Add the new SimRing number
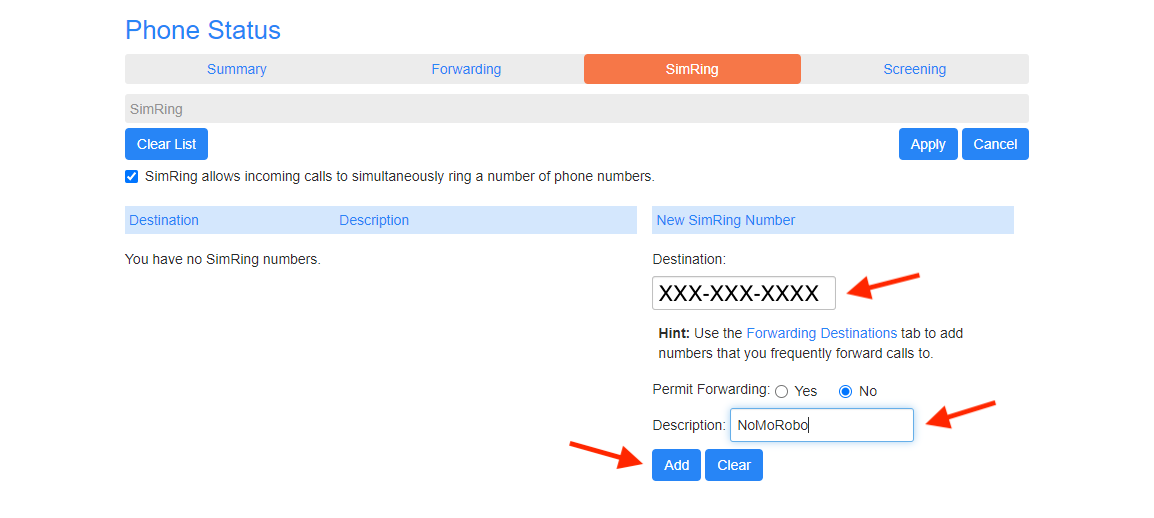The image size is (1154, 518). click(x=676, y=465)
